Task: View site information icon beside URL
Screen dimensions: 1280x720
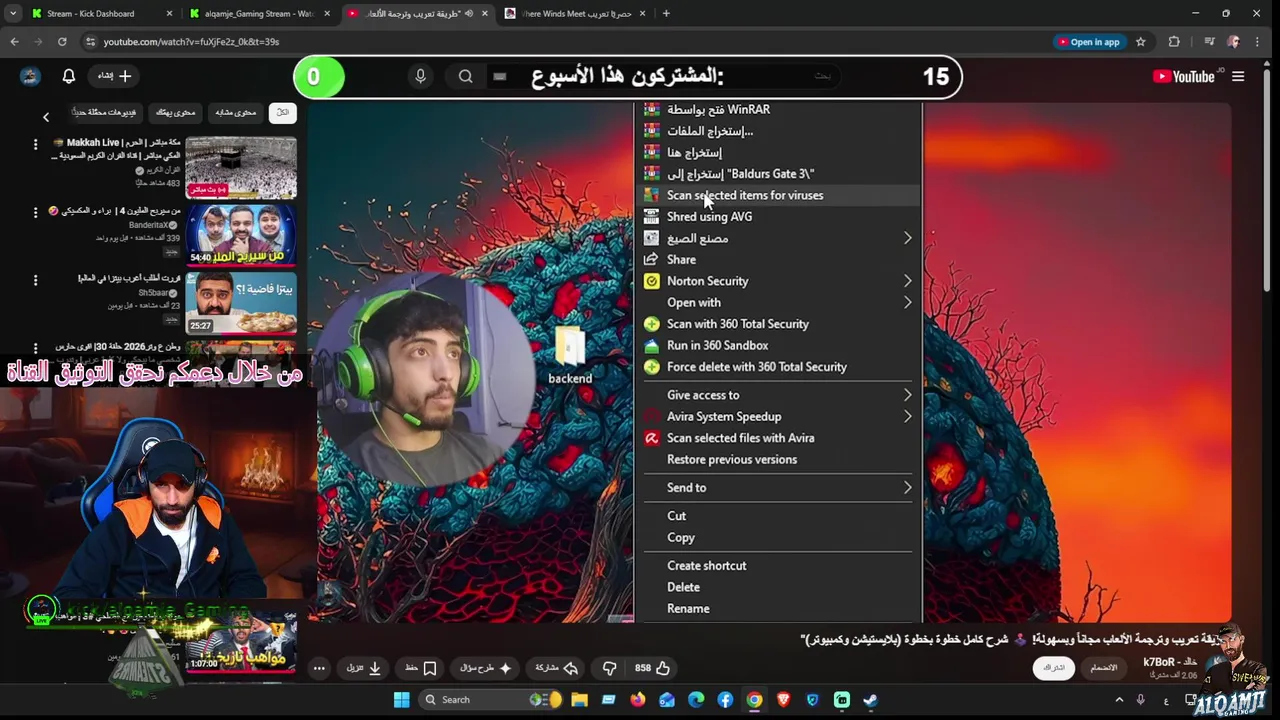Action: click(91, 42)
